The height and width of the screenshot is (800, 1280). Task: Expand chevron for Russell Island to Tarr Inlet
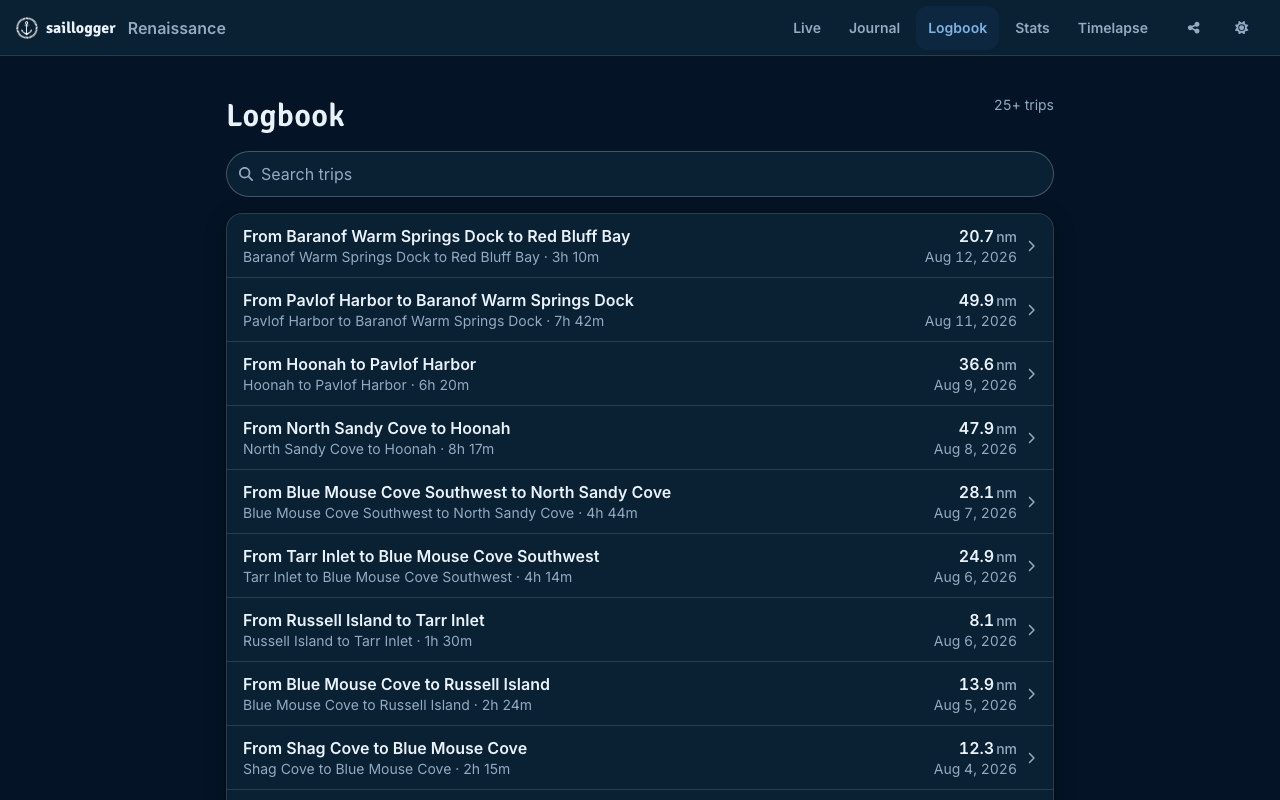1031,630
